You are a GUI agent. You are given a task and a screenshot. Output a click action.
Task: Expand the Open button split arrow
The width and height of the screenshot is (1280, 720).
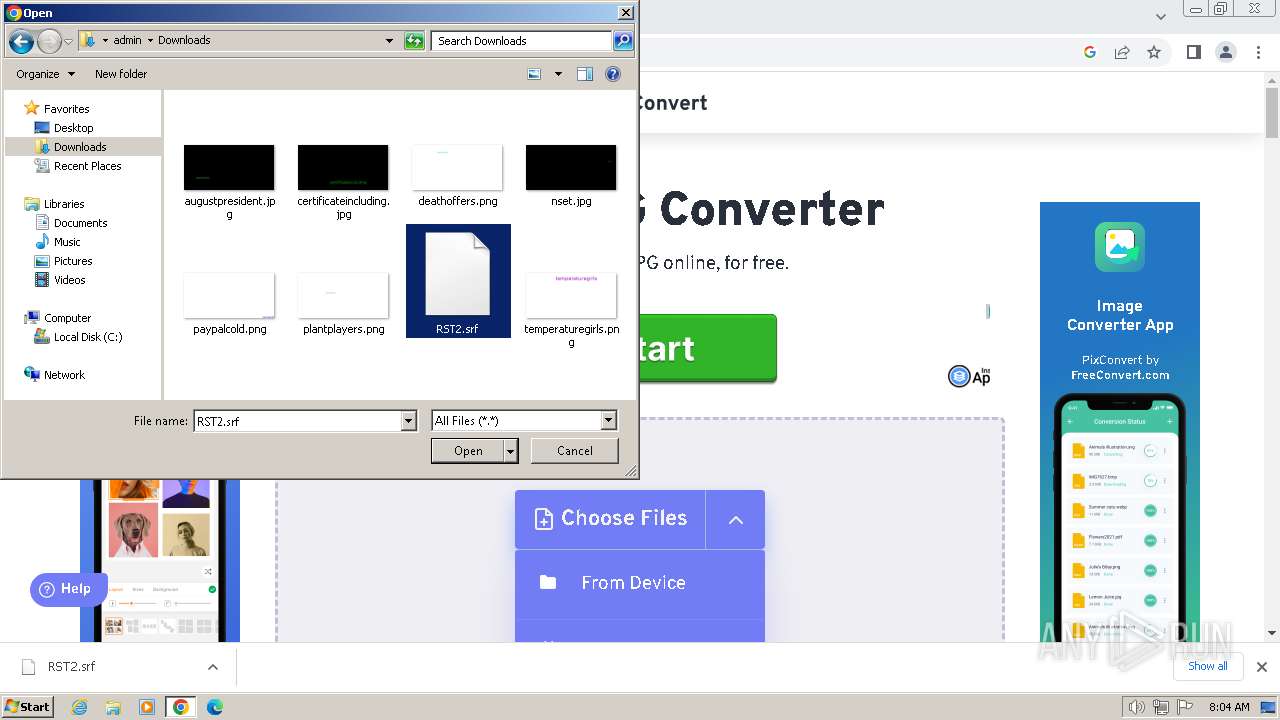click(x=511, y=451)
